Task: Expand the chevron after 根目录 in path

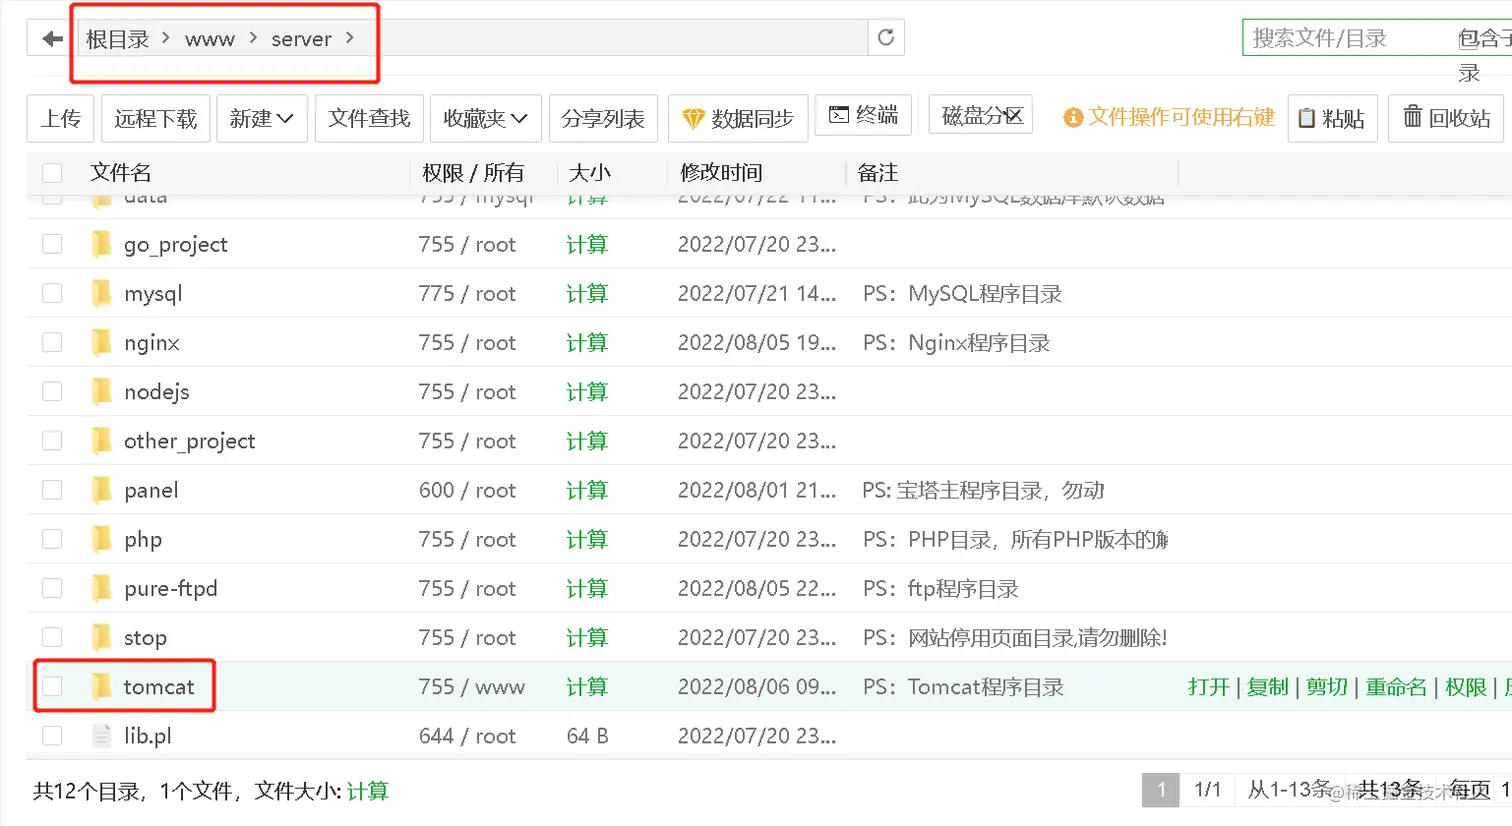Action: click(x=165, y=38)
